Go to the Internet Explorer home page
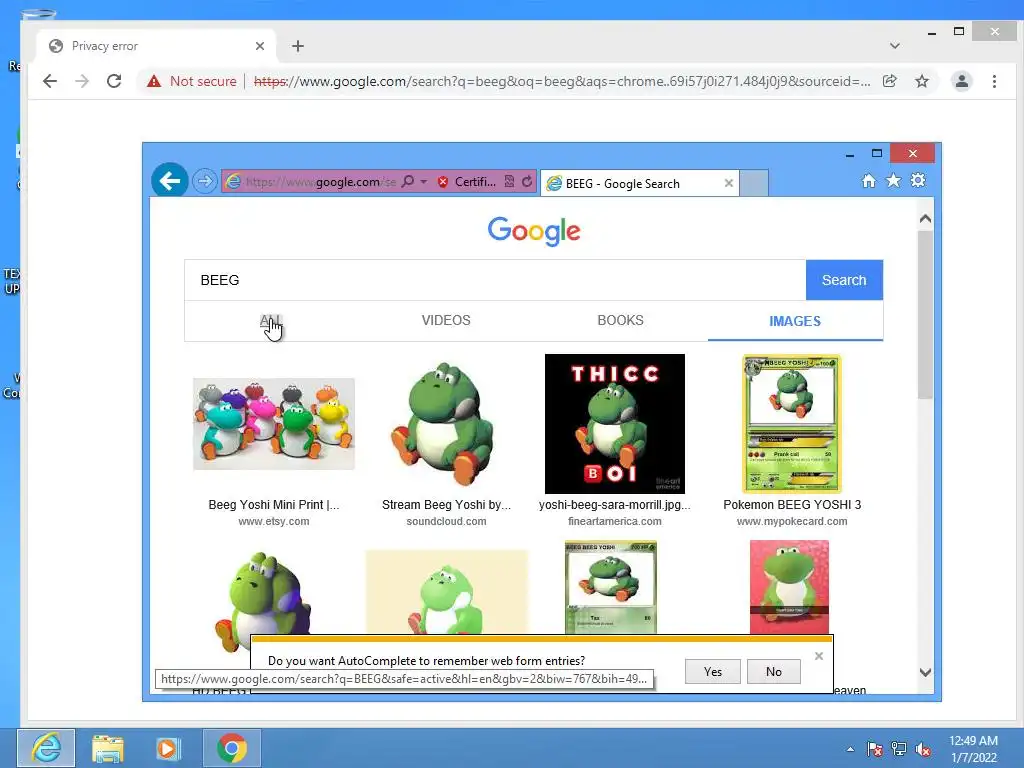 [869, 181]
